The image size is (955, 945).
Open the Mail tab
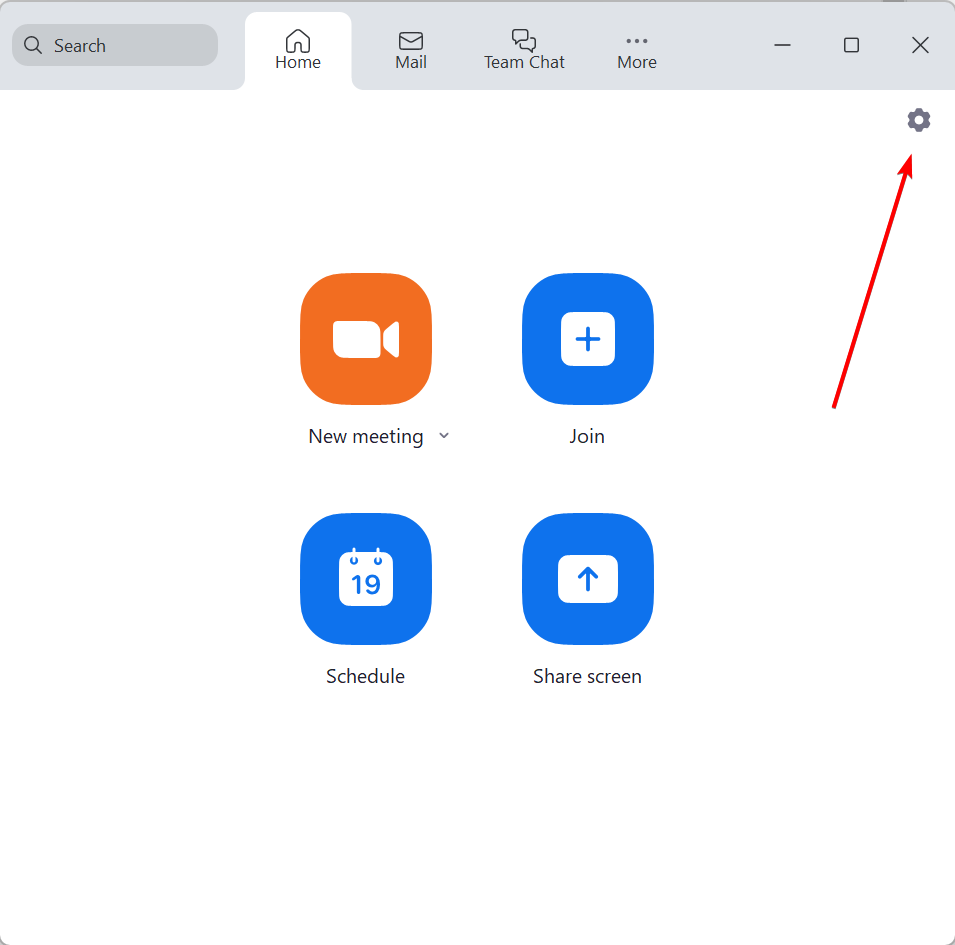click(411, 50)
